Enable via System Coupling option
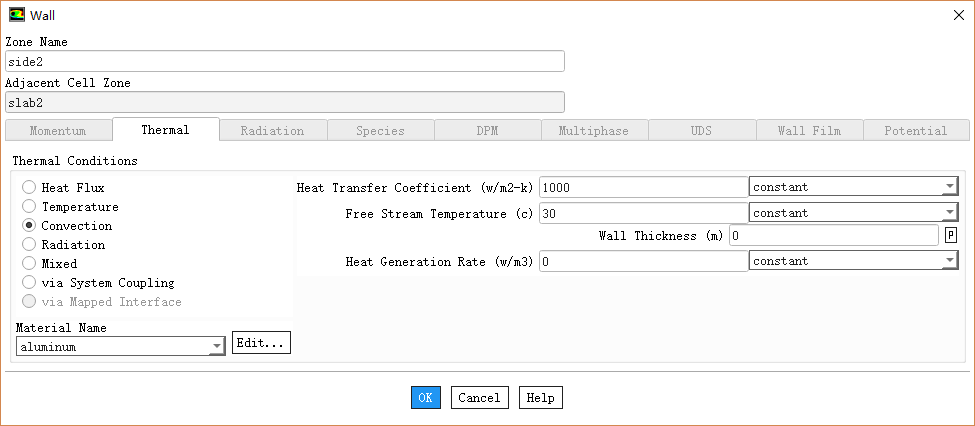The height and width of the screenshot is (426, 975). pyautogui.click(x=29, y=283)
